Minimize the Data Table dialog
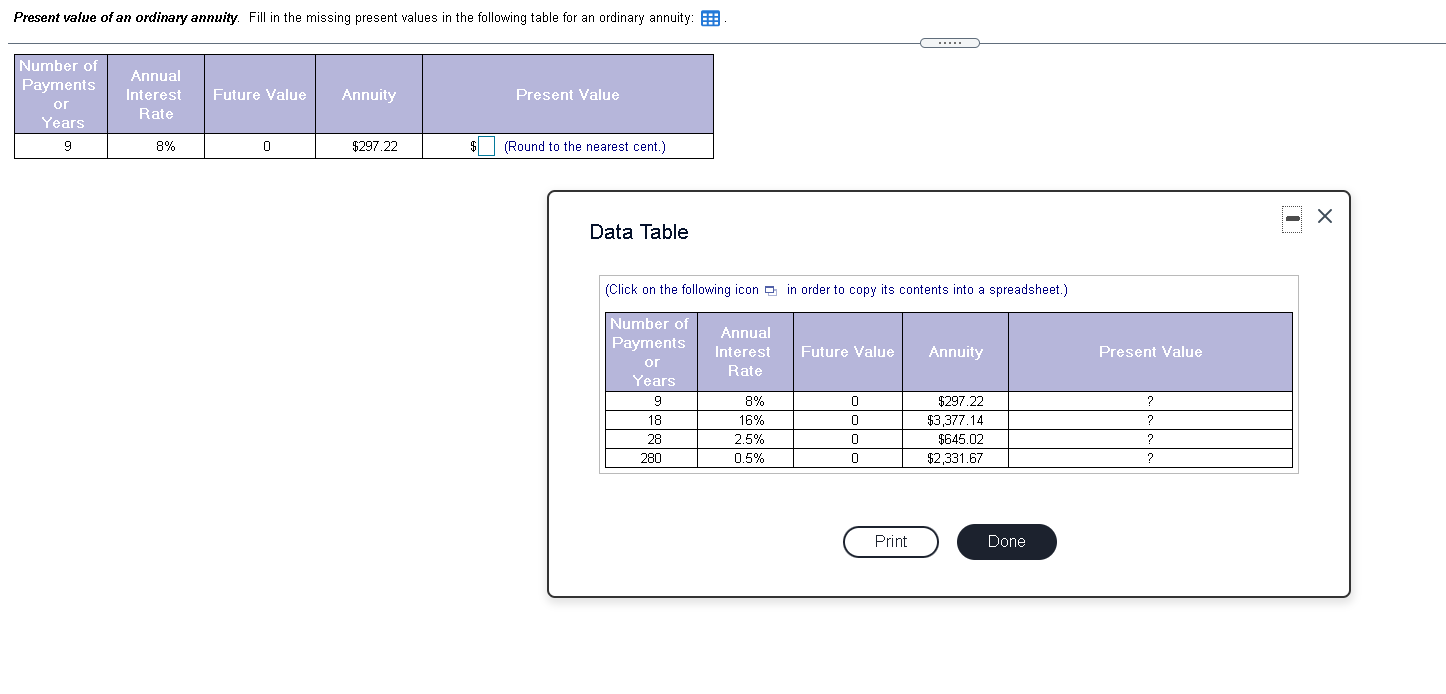Screen dimensions: 1446x694 pyautogui.click(x=1293, y=218)
